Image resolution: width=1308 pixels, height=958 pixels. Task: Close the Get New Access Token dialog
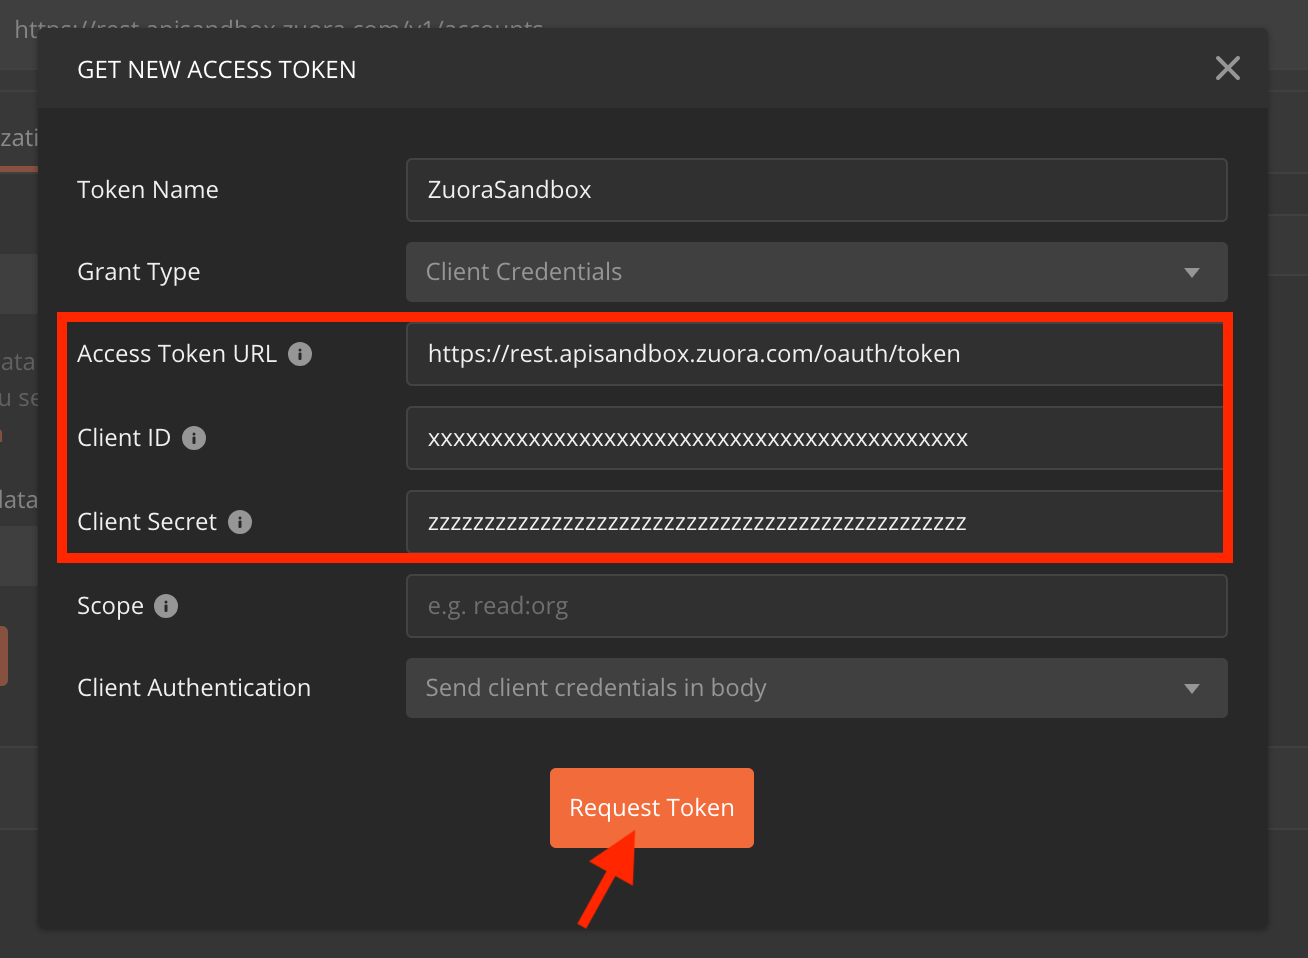tap(1227, 68)
